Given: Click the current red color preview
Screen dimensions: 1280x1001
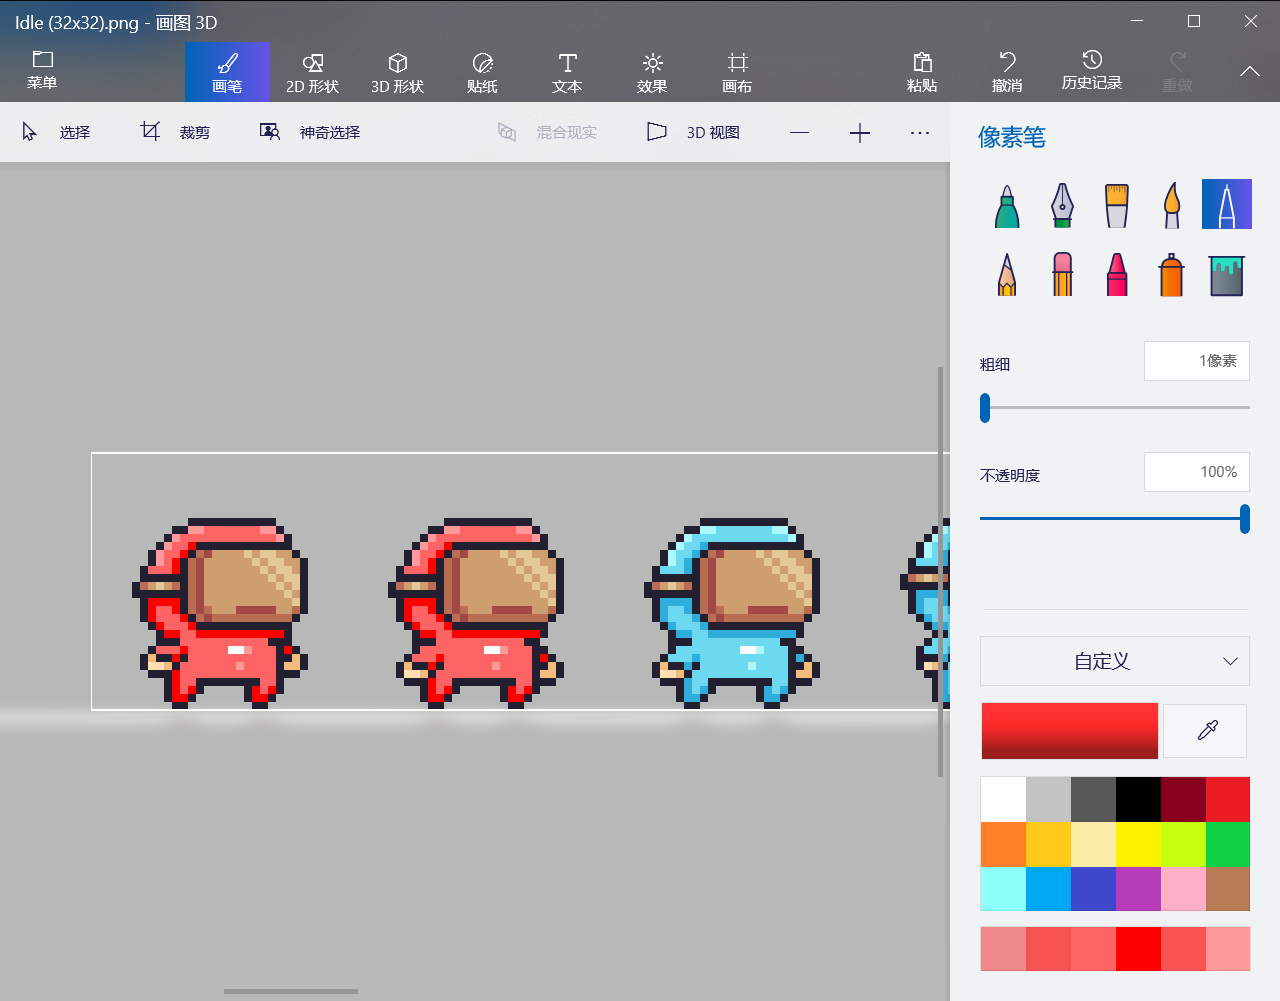Looking at the screenshot, I should point(1069,731).
